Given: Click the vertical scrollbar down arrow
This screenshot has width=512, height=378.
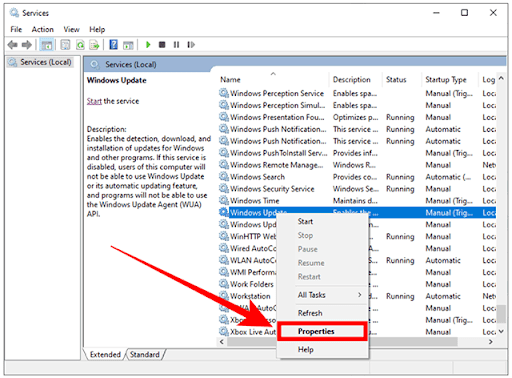Looking at the screenshot, I should pos(501,331).
